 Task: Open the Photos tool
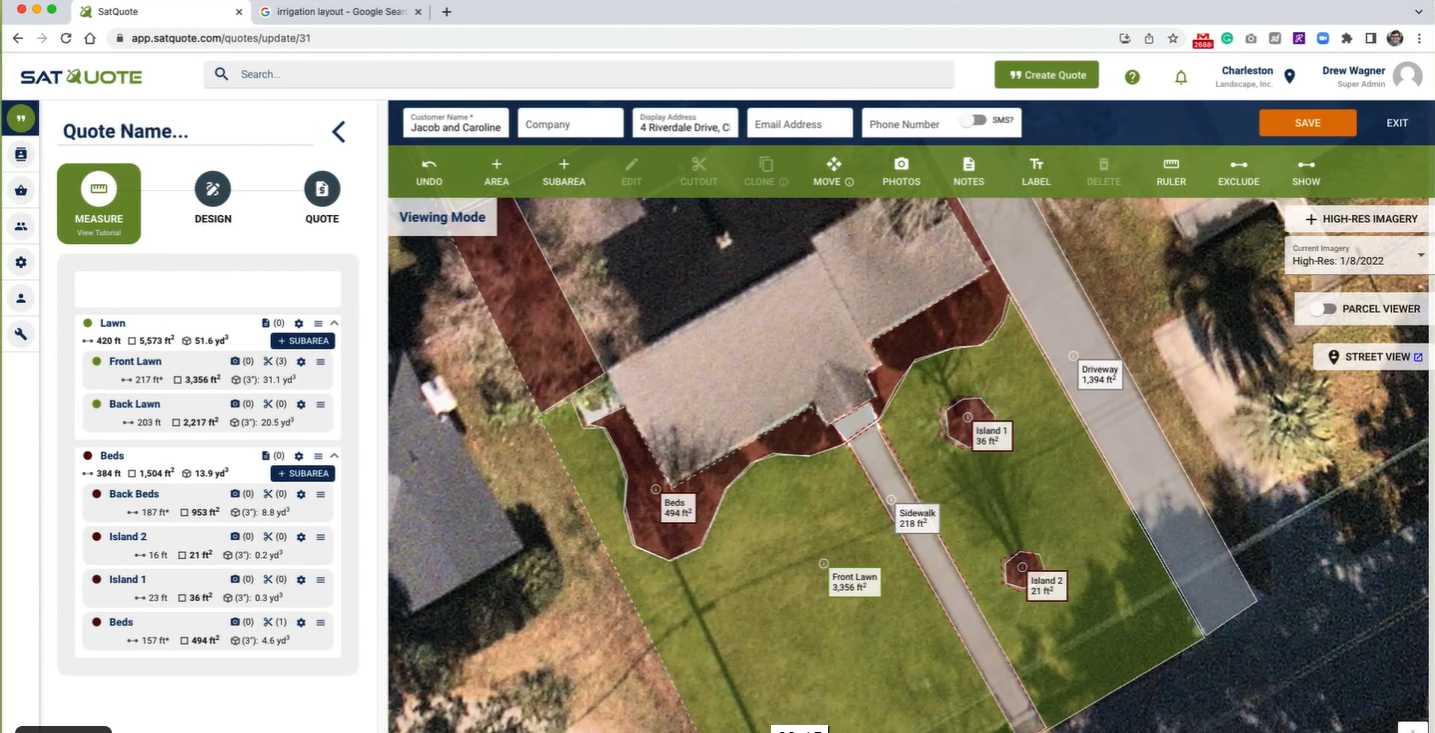click(901, 171)
